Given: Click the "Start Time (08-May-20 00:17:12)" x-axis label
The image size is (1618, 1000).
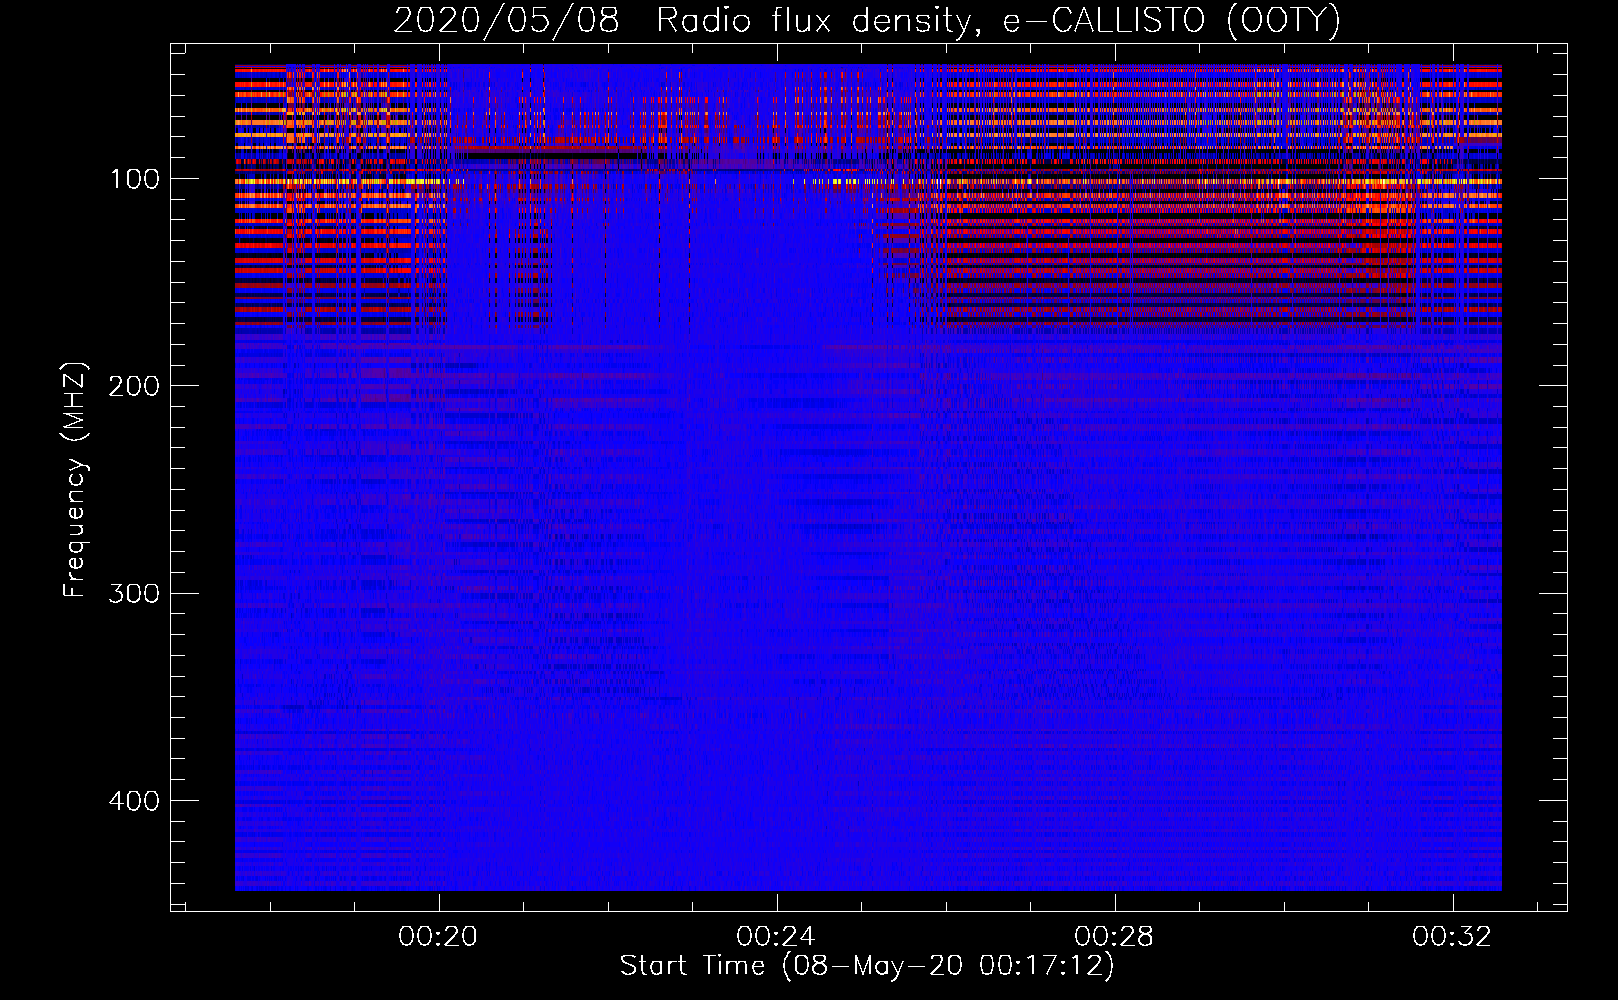Looking at the screenshot, I should 867,966.
